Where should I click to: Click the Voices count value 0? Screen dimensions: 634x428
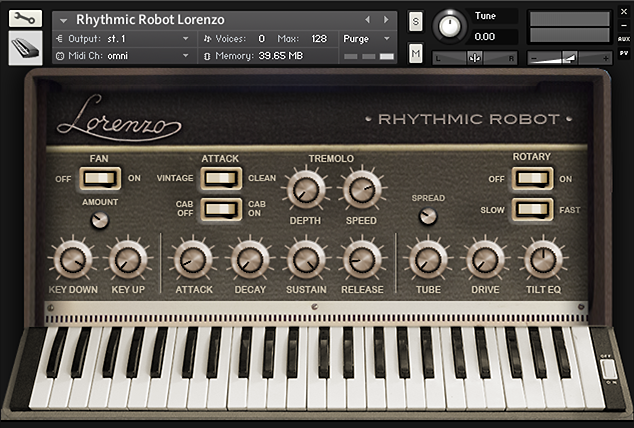click(x=262, y=39)
